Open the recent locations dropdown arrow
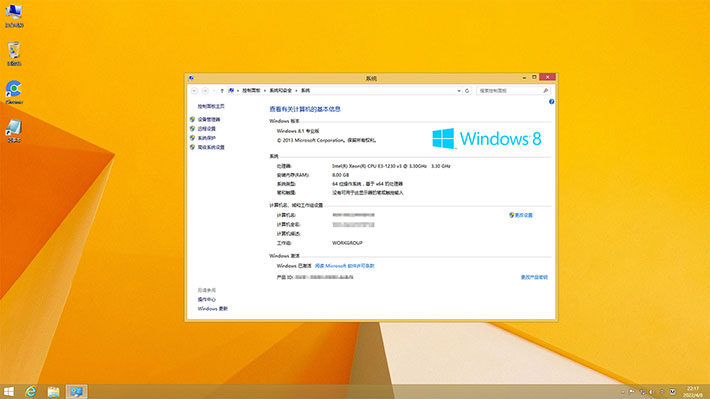The height and width of the screenshot is (399, 710). point(214,91)
